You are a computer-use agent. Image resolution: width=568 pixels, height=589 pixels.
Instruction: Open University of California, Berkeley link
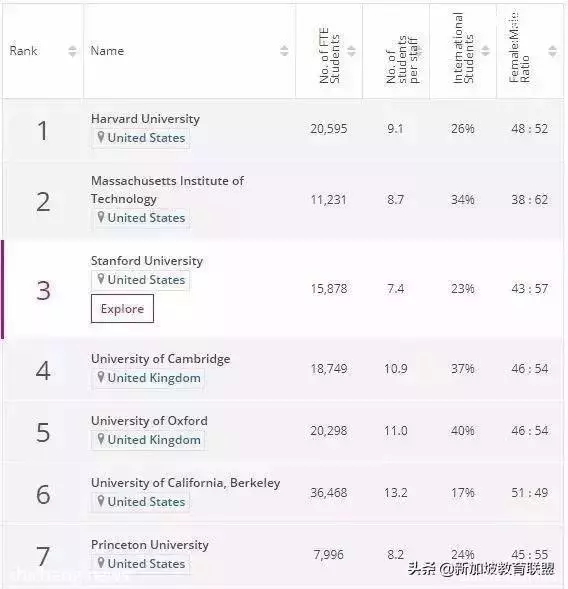(x=186, y=483)
